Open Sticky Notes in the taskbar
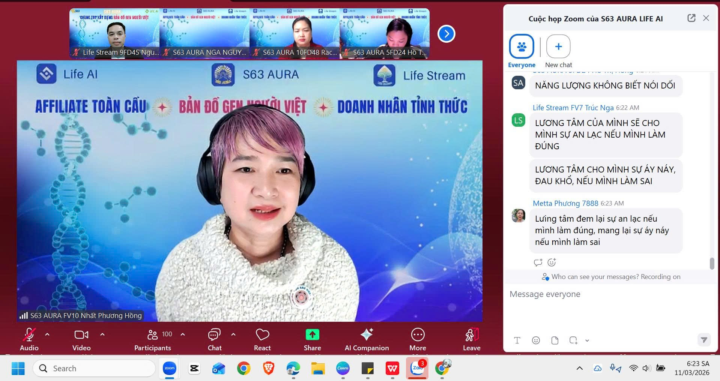This screenshot has width=720, height=381. [x=367, y=368]
